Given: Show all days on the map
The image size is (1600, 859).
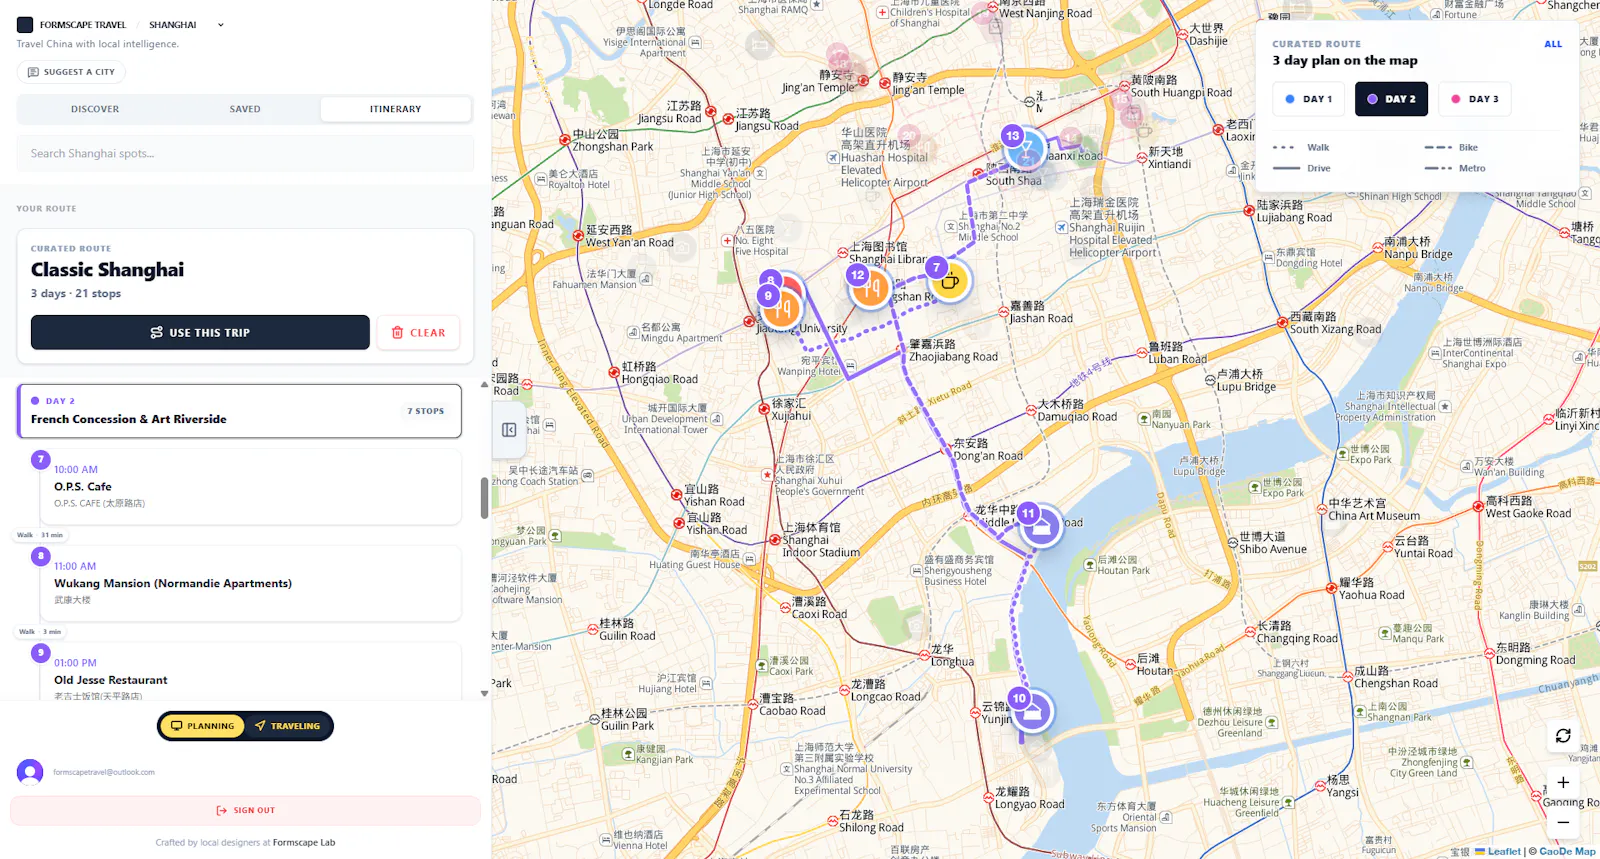Looking at the screenshot, I should point(1553,44).
